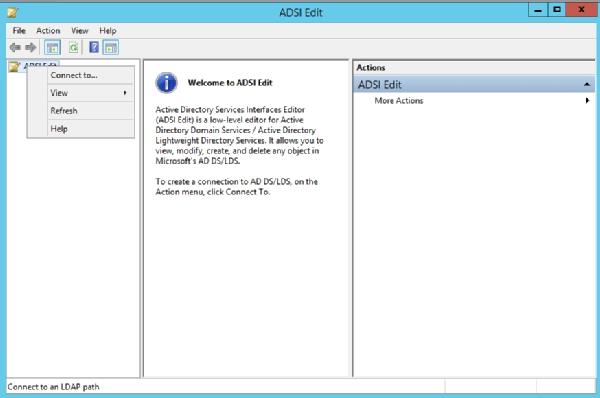
Task: Open the Help menu in menu bar
Action: tap(108, 31)
